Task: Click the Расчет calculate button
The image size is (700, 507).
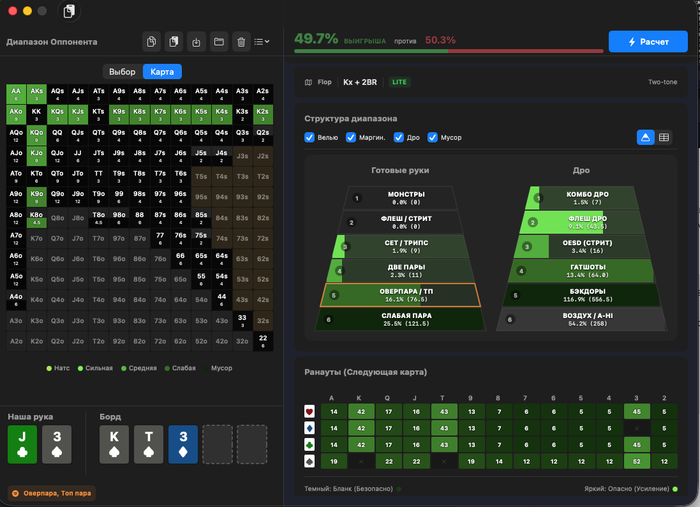Action: tap(648, 42)
